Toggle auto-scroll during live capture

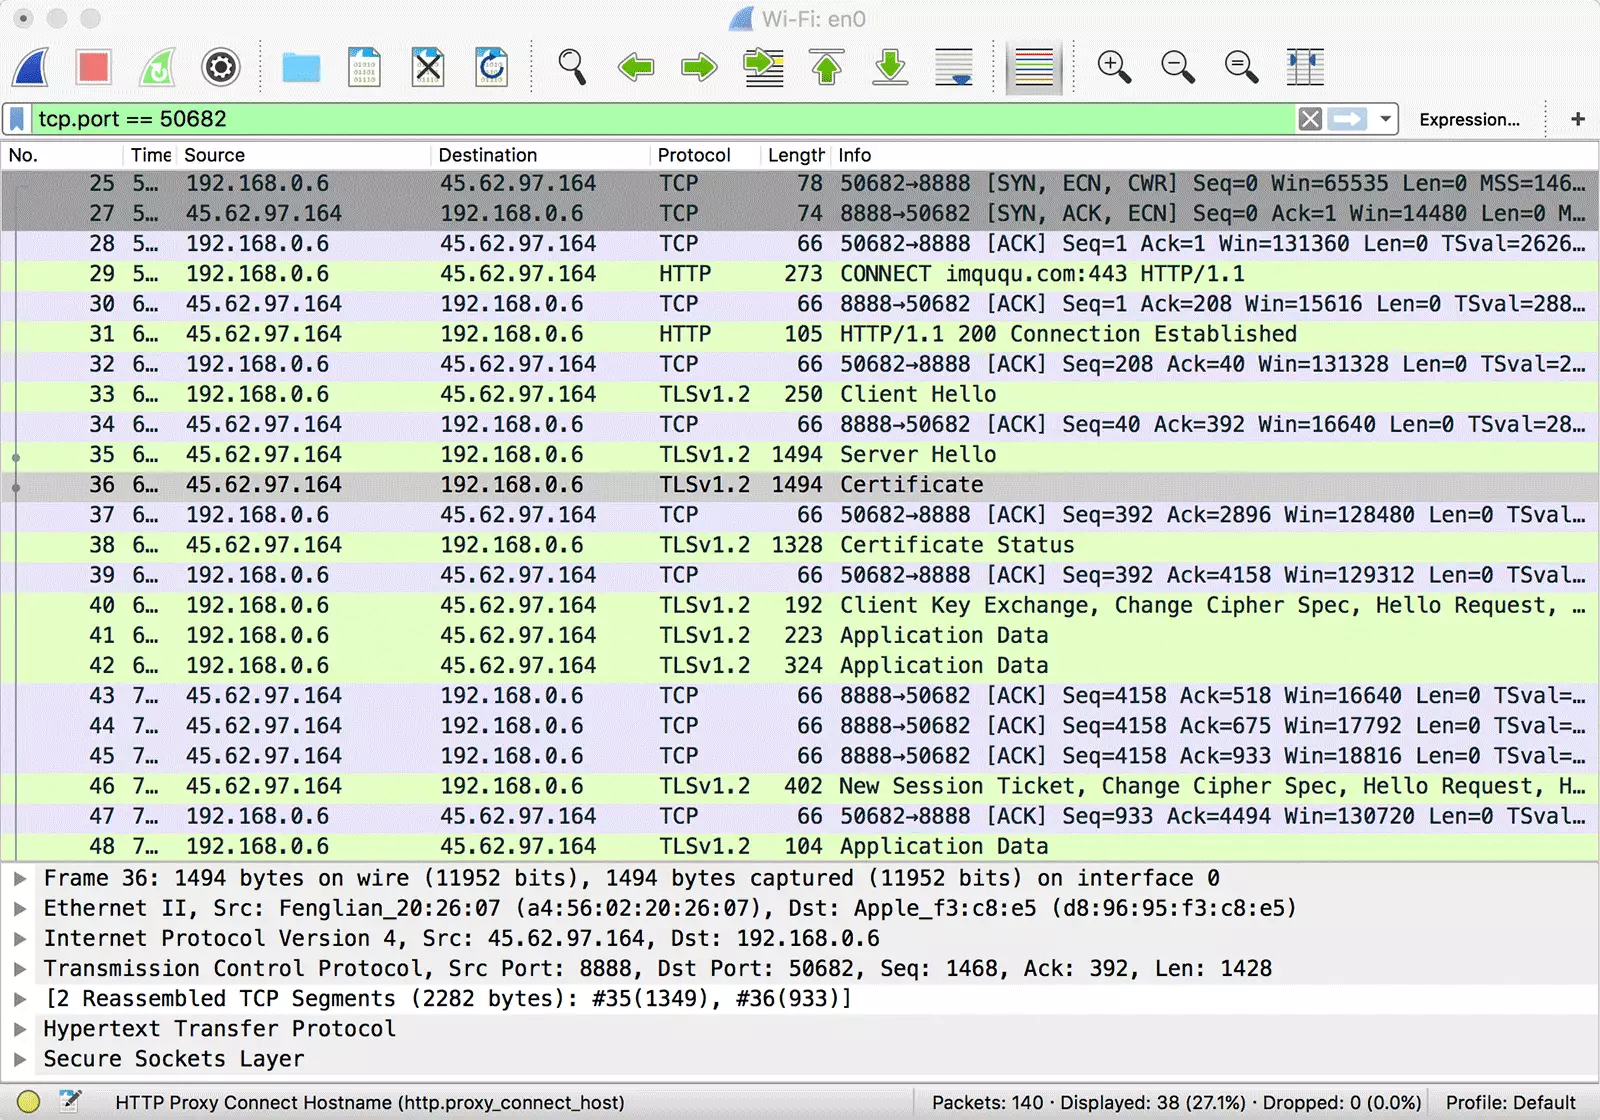tap(953, 67)
